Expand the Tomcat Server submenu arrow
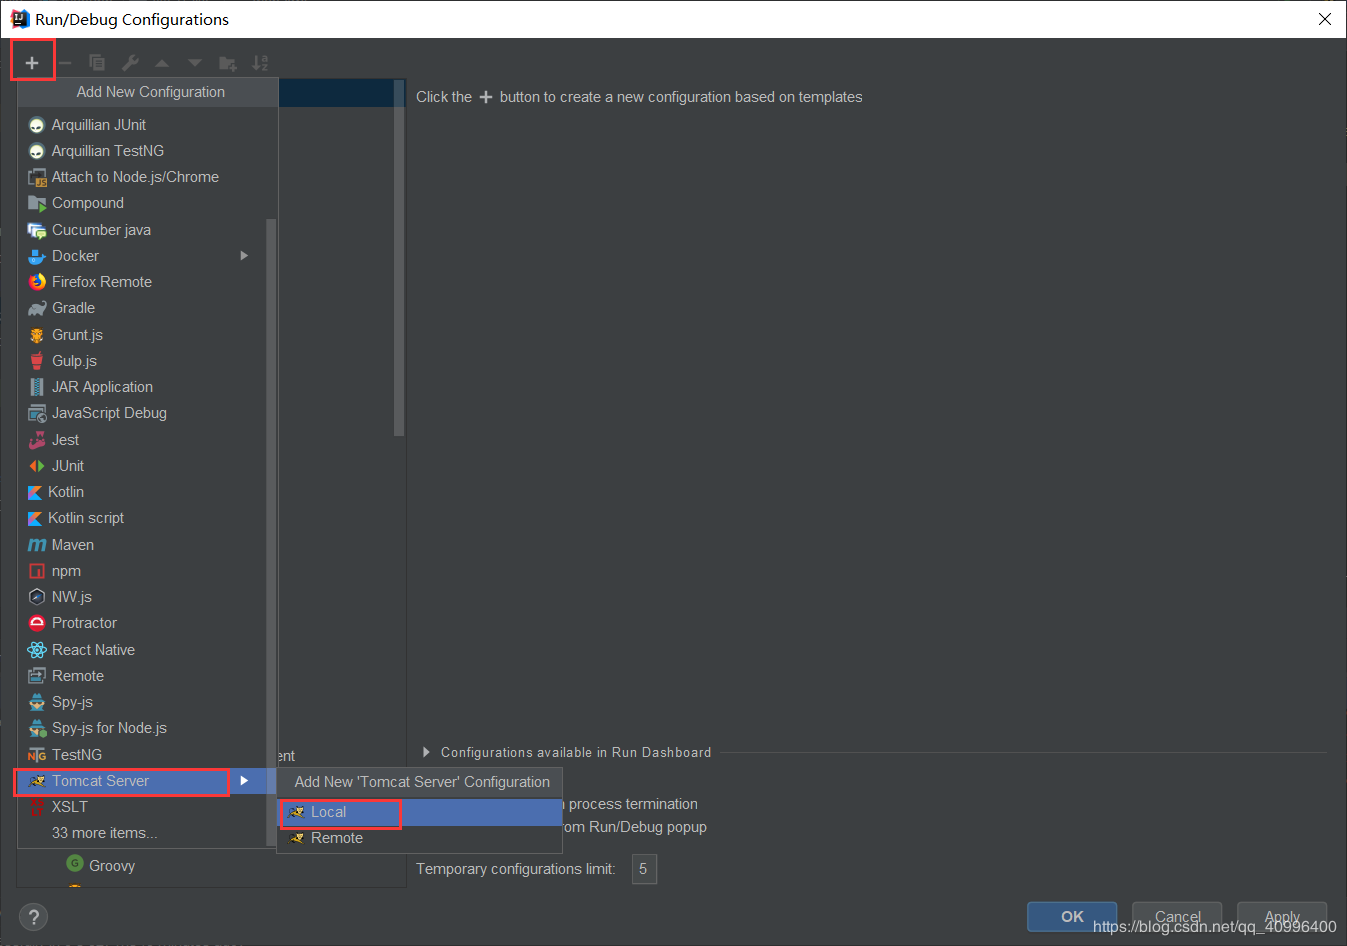 click(x=244, y=780)
